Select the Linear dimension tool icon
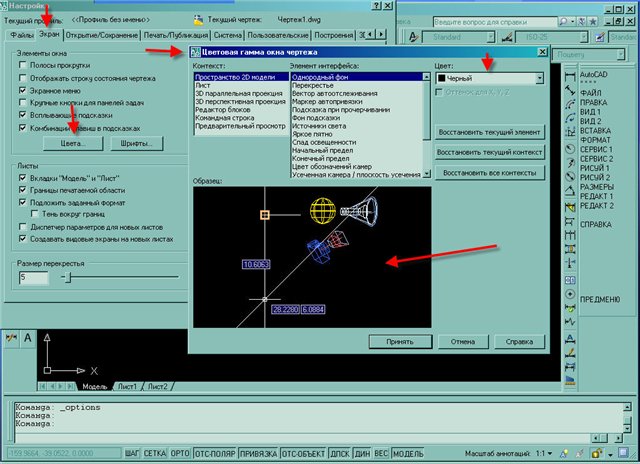Screen dimensions: 640x464 pos(570,76)
